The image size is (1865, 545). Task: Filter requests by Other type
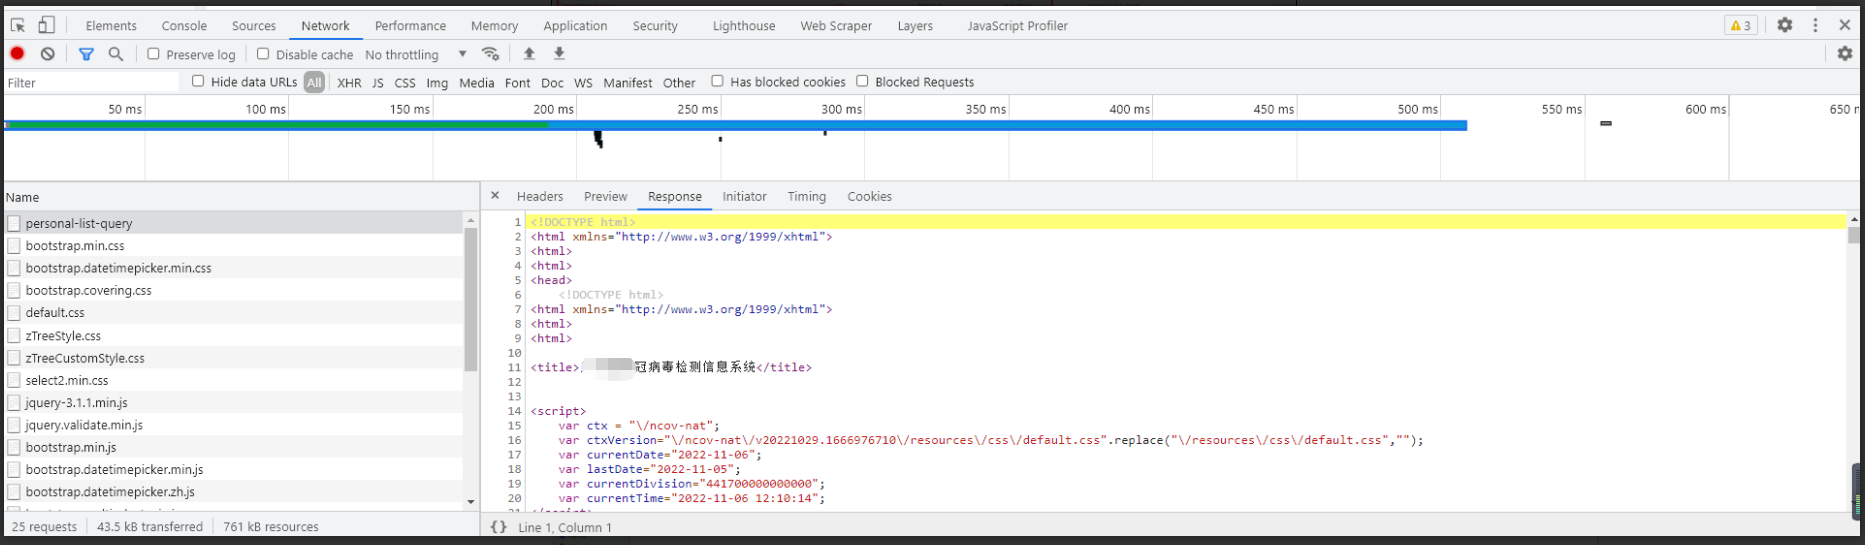[679, 83]
